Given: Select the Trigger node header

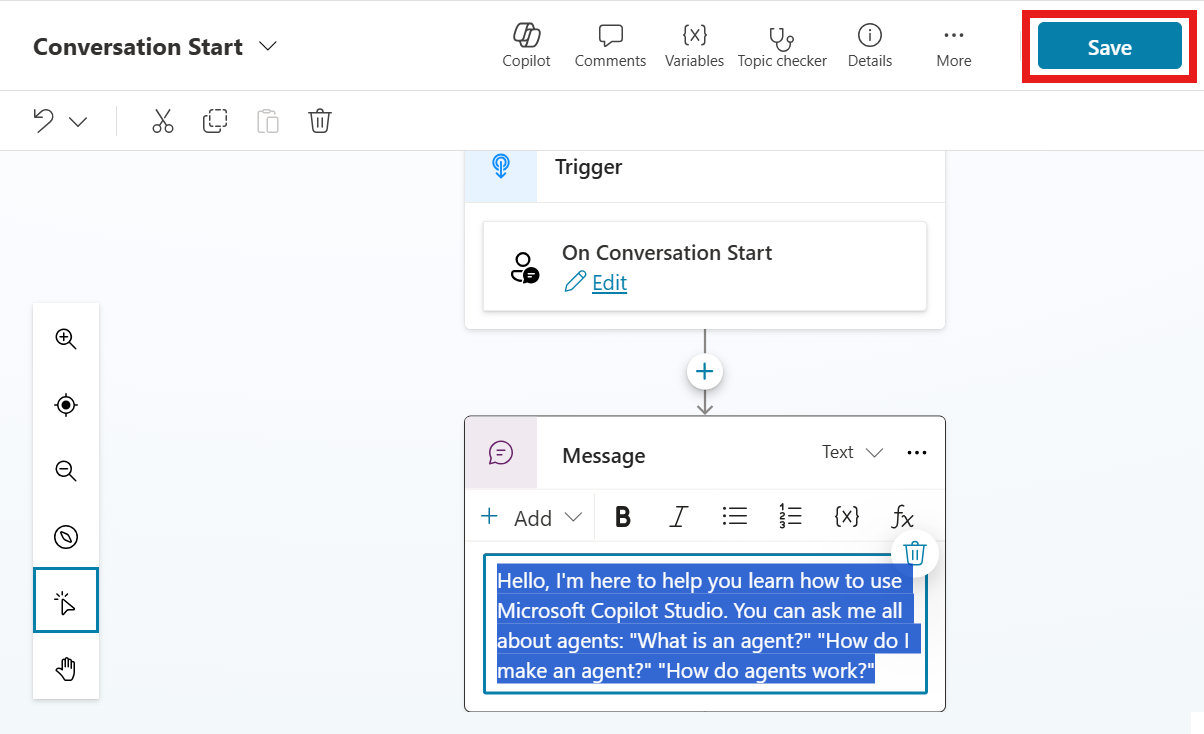Looking at the screenshot, I should point(589,167).
